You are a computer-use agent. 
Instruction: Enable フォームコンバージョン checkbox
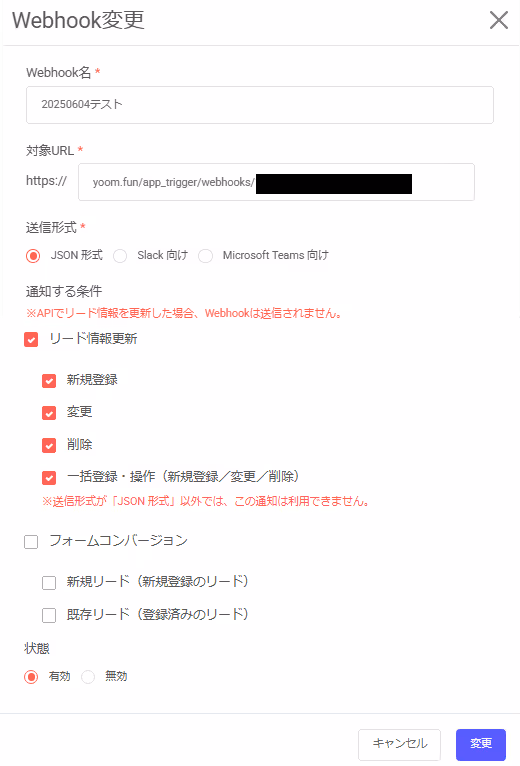[31, 542]
